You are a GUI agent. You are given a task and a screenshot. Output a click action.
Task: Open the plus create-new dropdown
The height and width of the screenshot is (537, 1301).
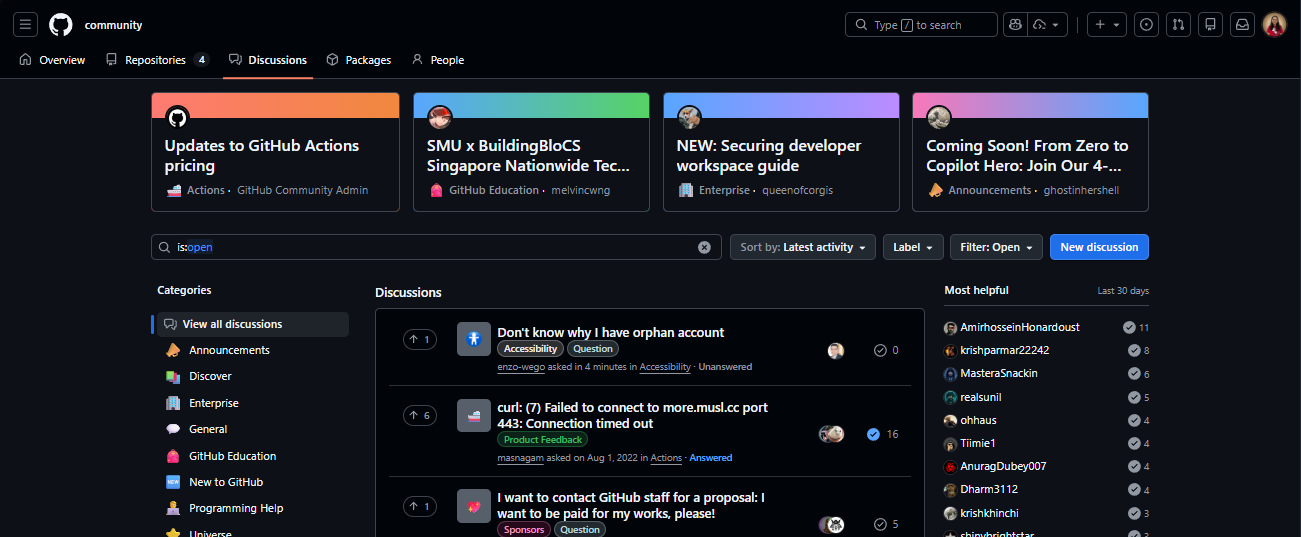[1108, 25]
